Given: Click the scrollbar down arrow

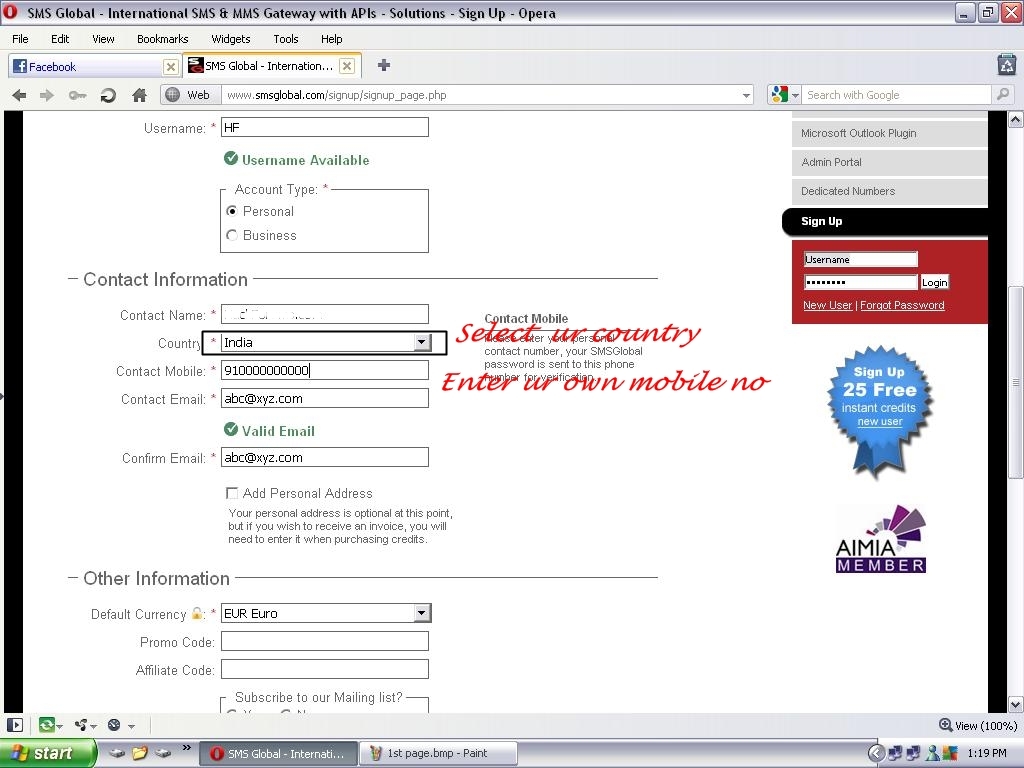Looking at the screenshot, I should click(1016, 705).
